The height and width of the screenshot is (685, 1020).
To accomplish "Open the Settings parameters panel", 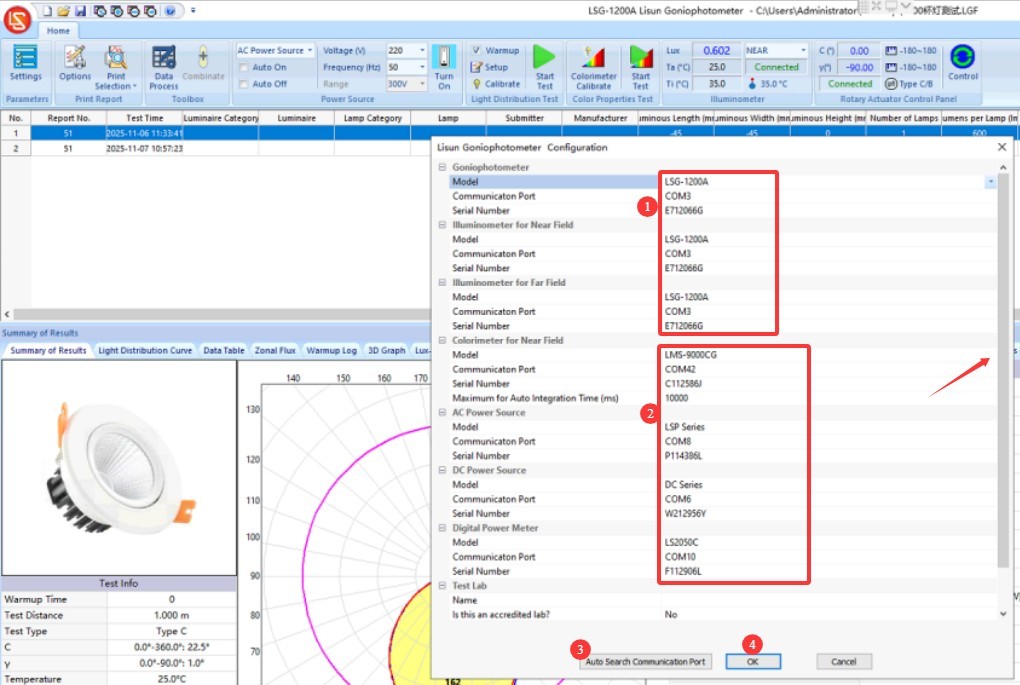I will [25, 64].
